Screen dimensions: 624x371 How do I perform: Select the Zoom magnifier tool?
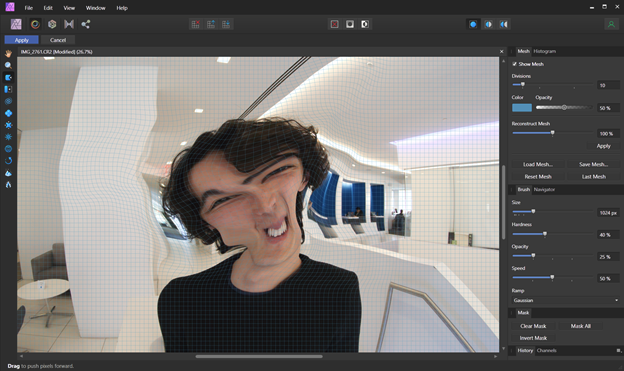click(x=8, y=66)
